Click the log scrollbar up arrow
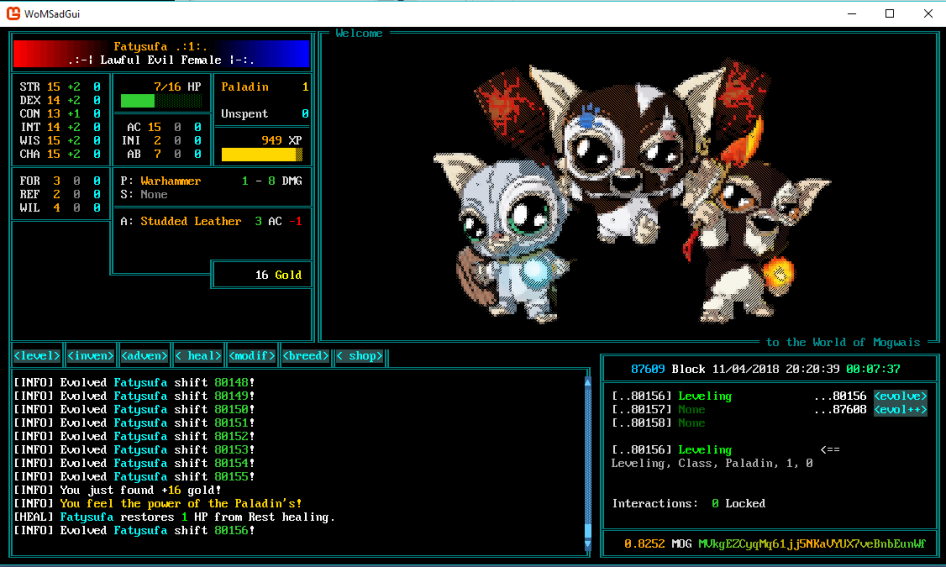 pyautogui.click(x=588, y=382)
